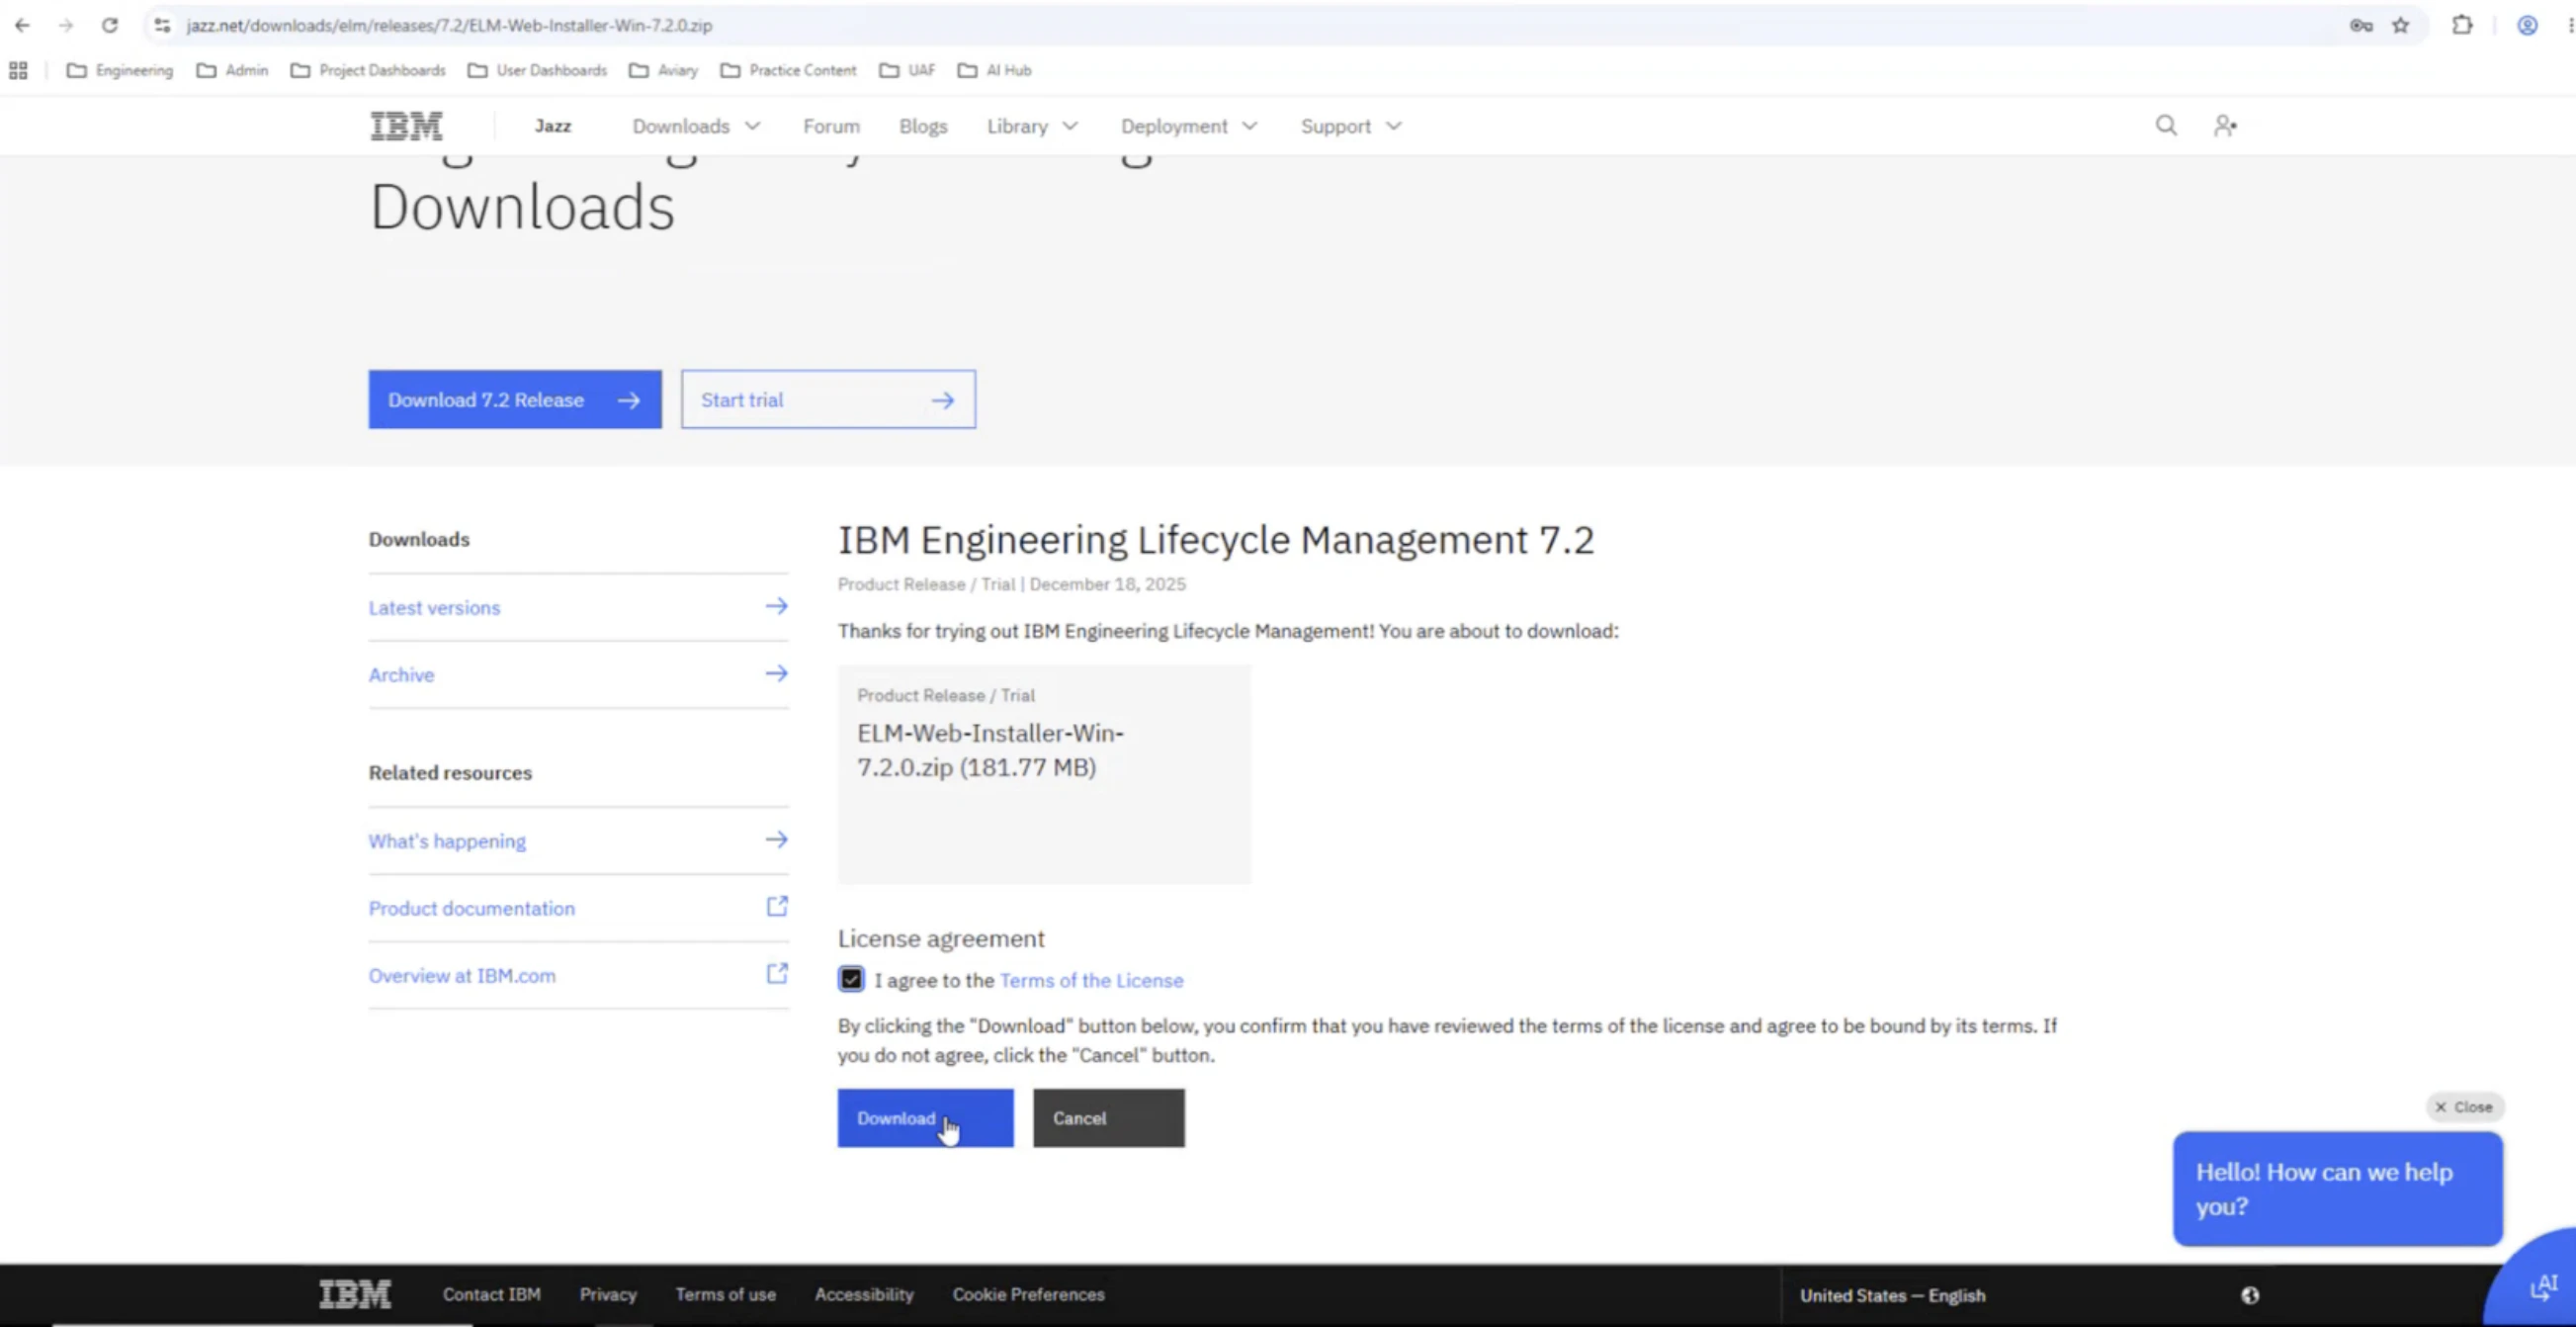Open Privacy footer link

[608, 1294]
